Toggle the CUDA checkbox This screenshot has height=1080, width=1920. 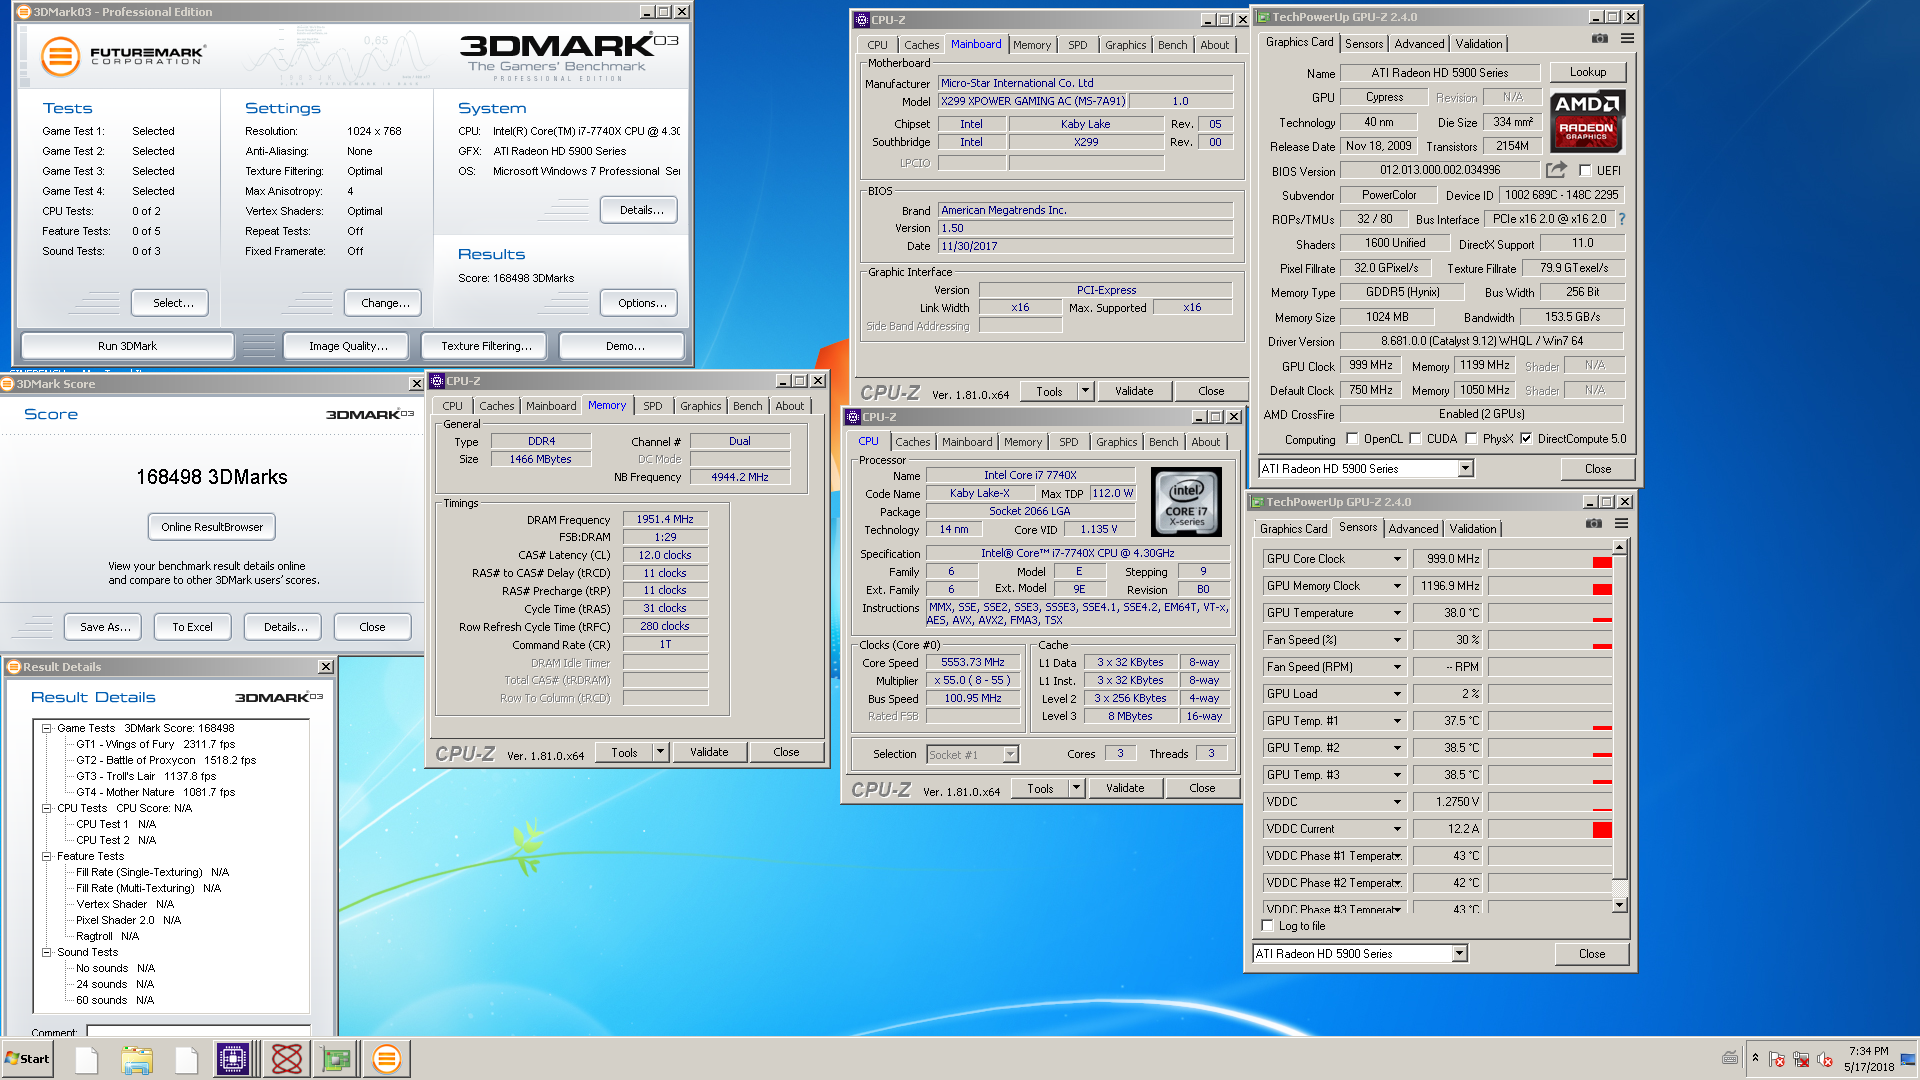coord(1415,439)
